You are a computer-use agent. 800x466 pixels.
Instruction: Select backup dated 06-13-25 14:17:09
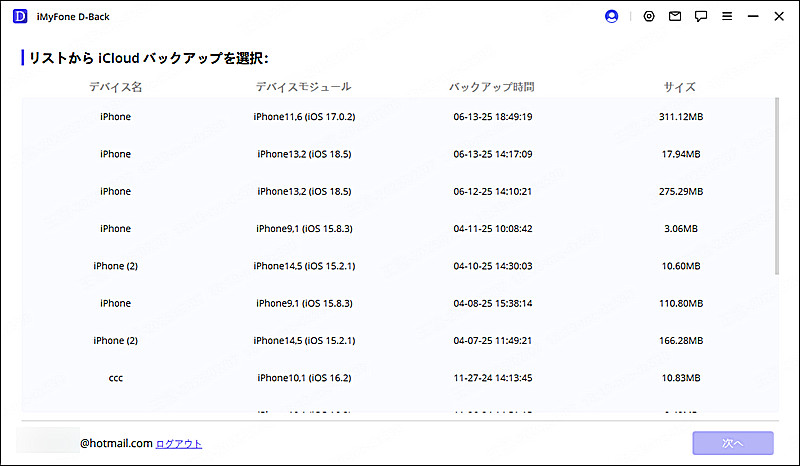[x=399, y=154]
